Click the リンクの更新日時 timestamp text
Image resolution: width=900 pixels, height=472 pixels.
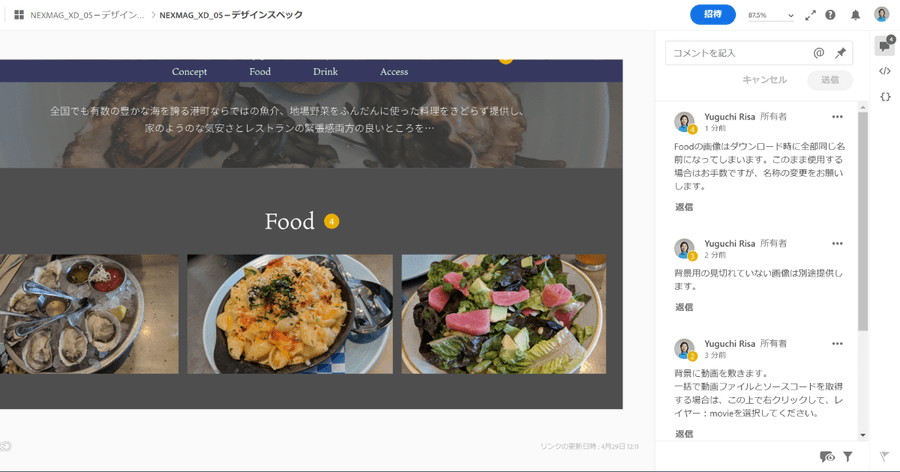589,446
